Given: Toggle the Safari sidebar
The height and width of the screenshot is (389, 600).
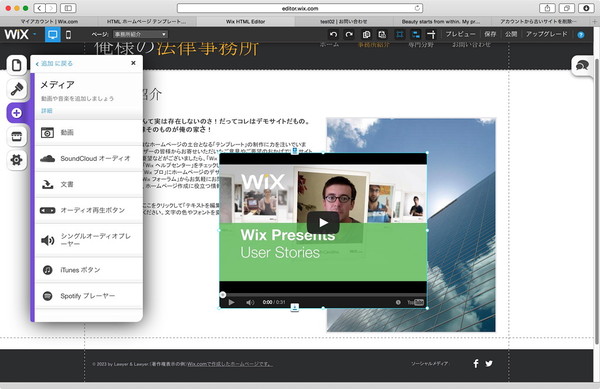Looking at the screenshot, I should pos(68,8).
